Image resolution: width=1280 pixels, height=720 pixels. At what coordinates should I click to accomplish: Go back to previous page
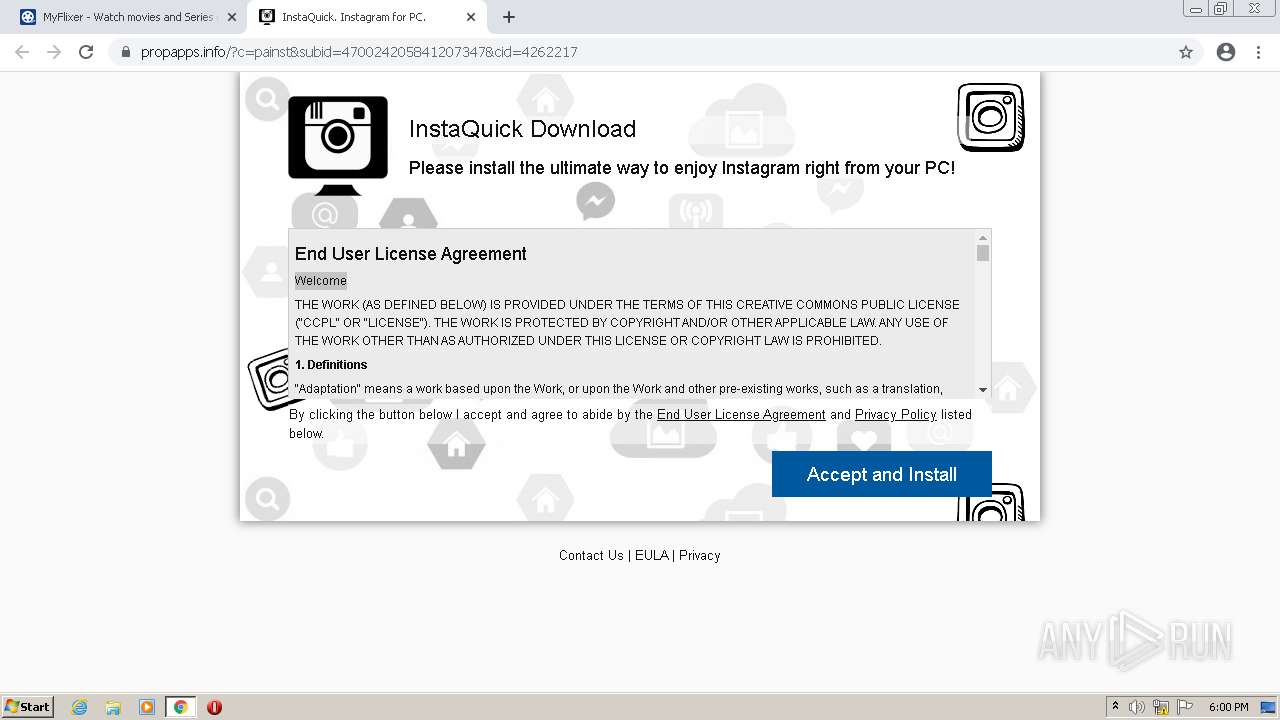22,52
